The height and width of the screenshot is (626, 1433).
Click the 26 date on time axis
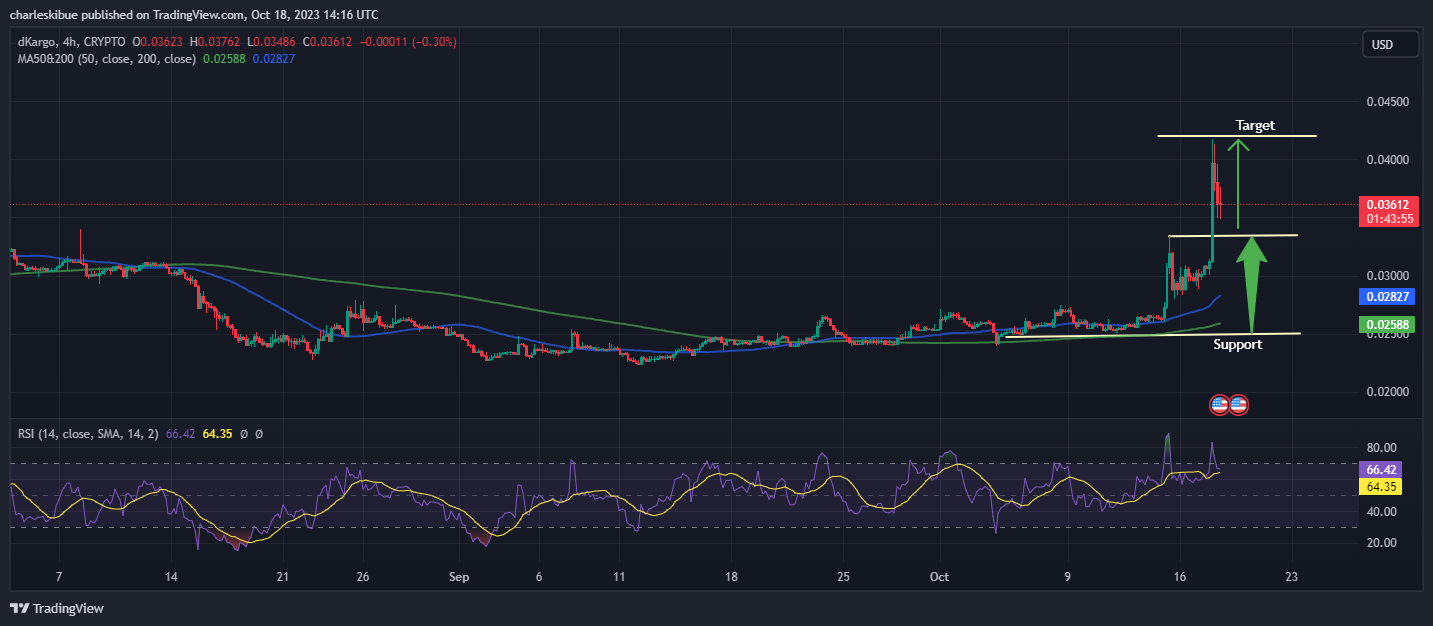363,577
